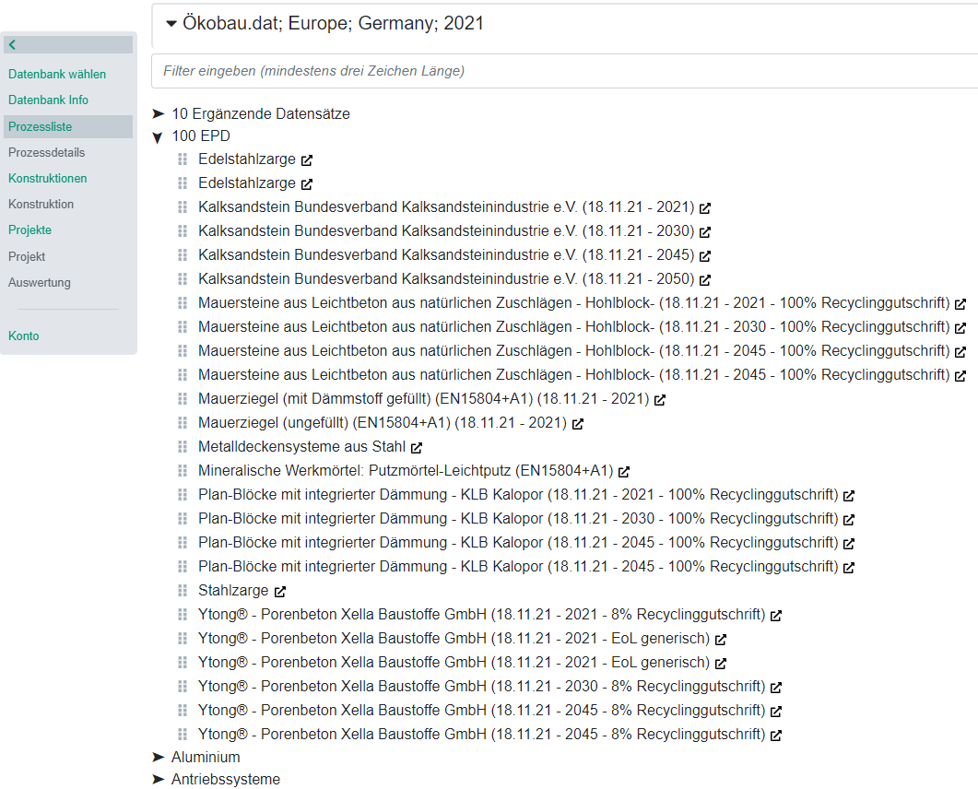Open Konstruktionen in sidebar

pyautogui.click(x=47, y=178)
